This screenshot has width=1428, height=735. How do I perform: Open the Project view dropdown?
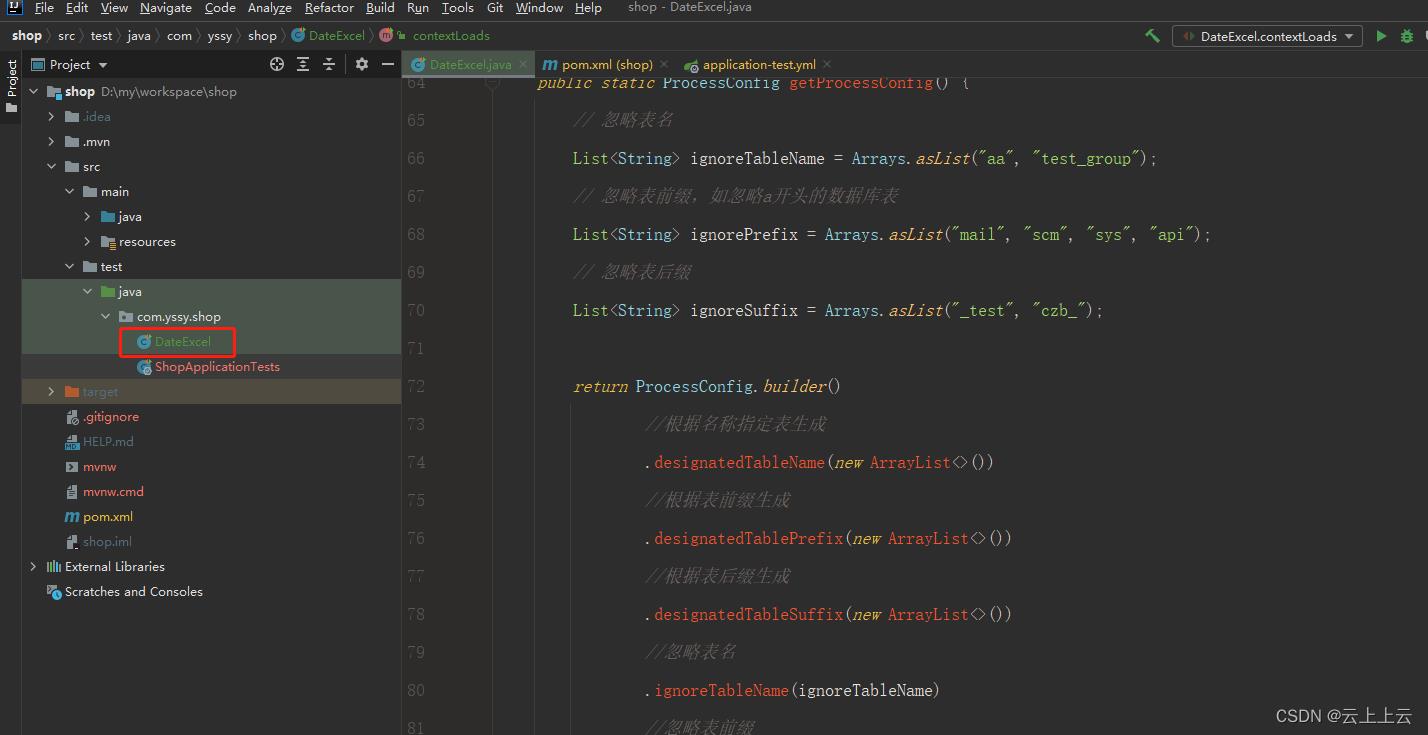click(70, 64)
